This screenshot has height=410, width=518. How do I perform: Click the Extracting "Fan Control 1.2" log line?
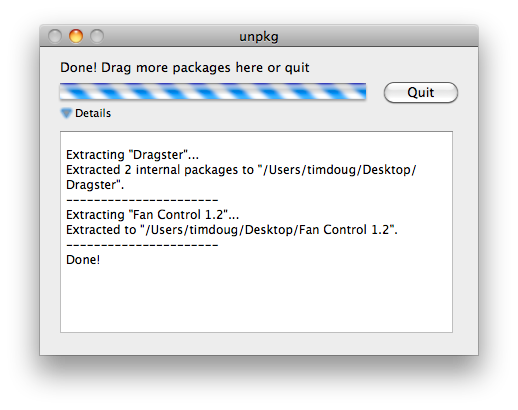152,215
